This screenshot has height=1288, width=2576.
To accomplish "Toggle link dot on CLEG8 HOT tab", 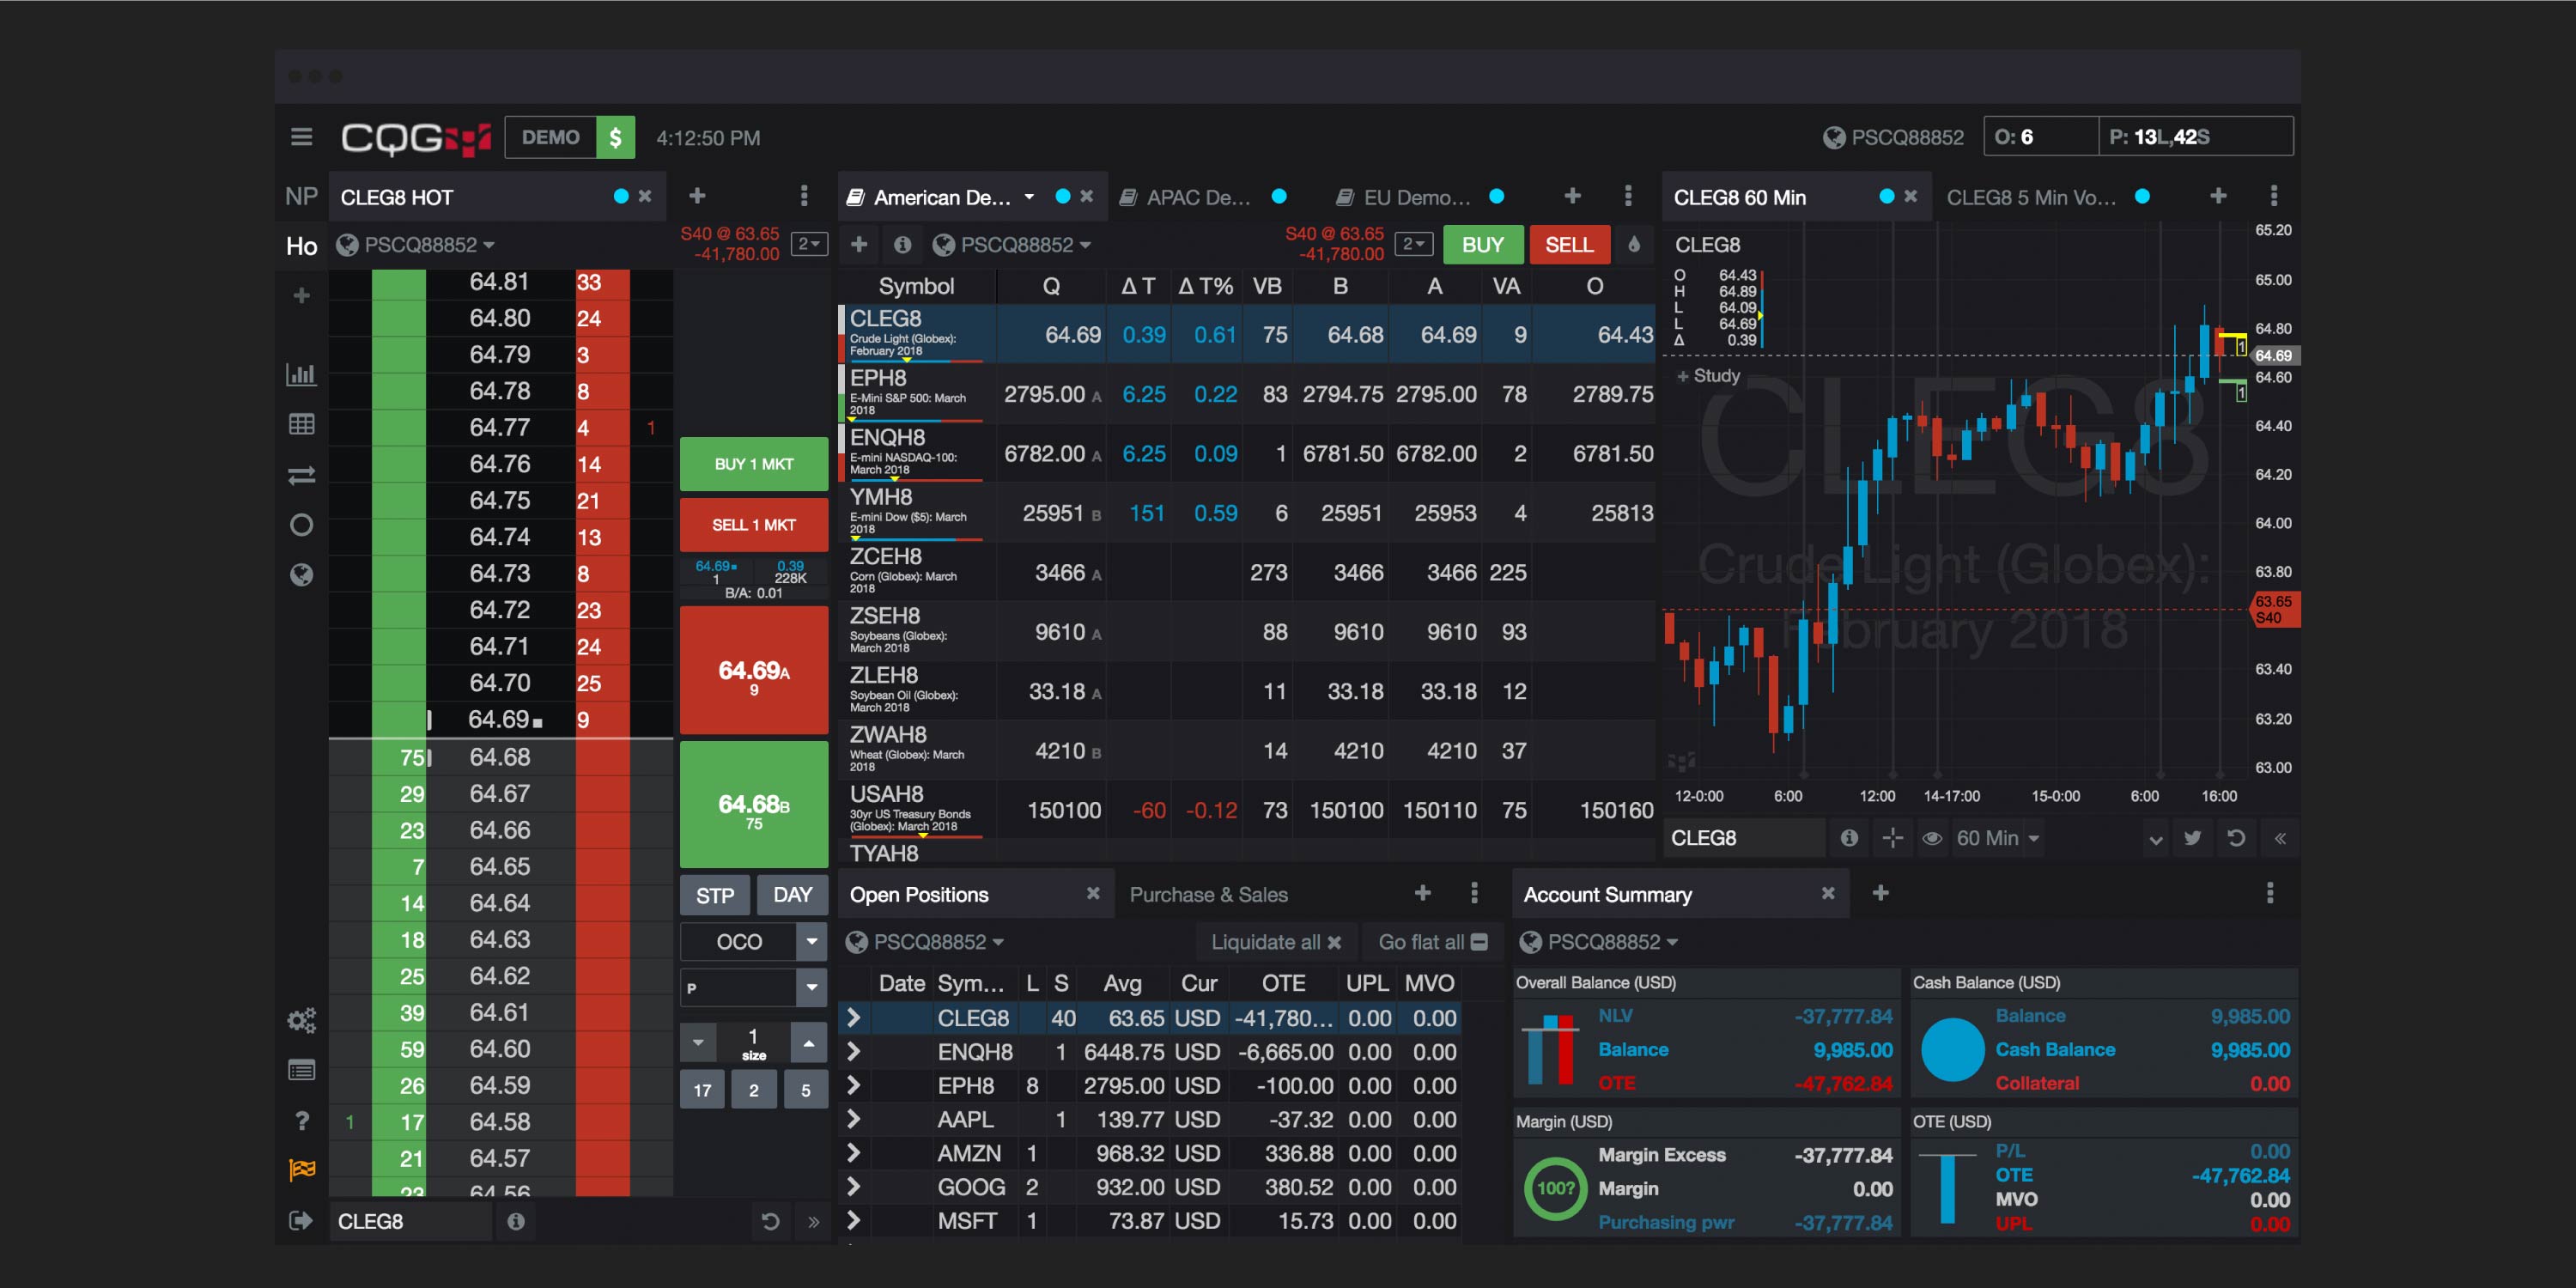I will (621, 196).
